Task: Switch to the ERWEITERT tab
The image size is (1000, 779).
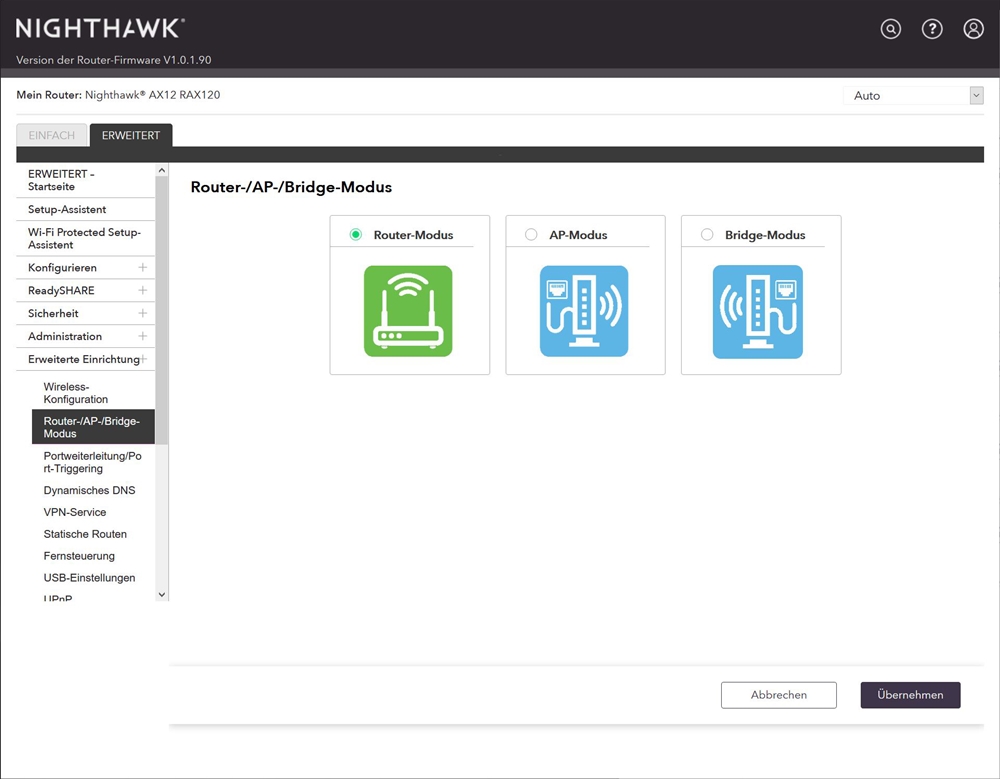Action: coord(131,136)
